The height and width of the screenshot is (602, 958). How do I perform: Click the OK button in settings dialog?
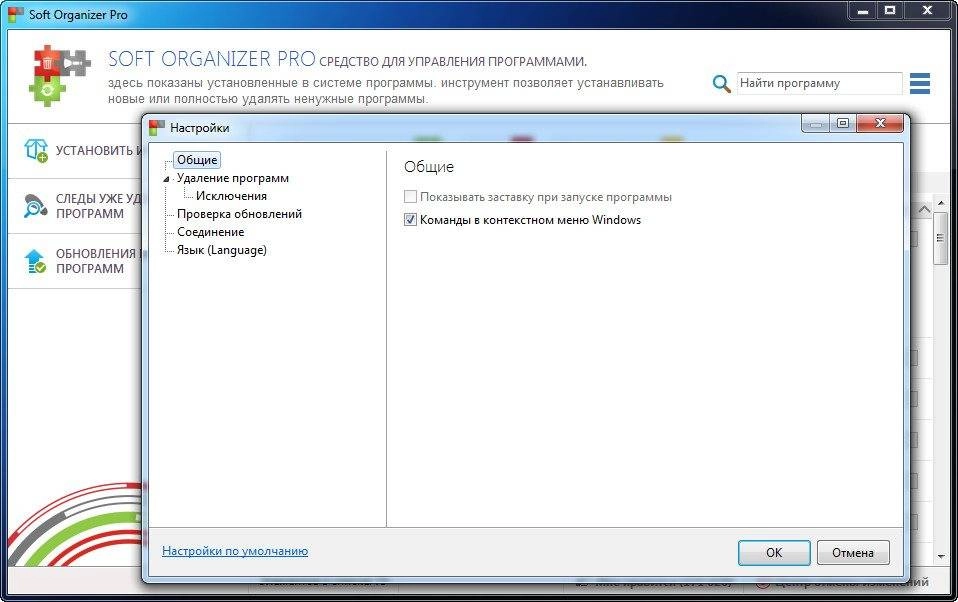(x=774, y=552)
